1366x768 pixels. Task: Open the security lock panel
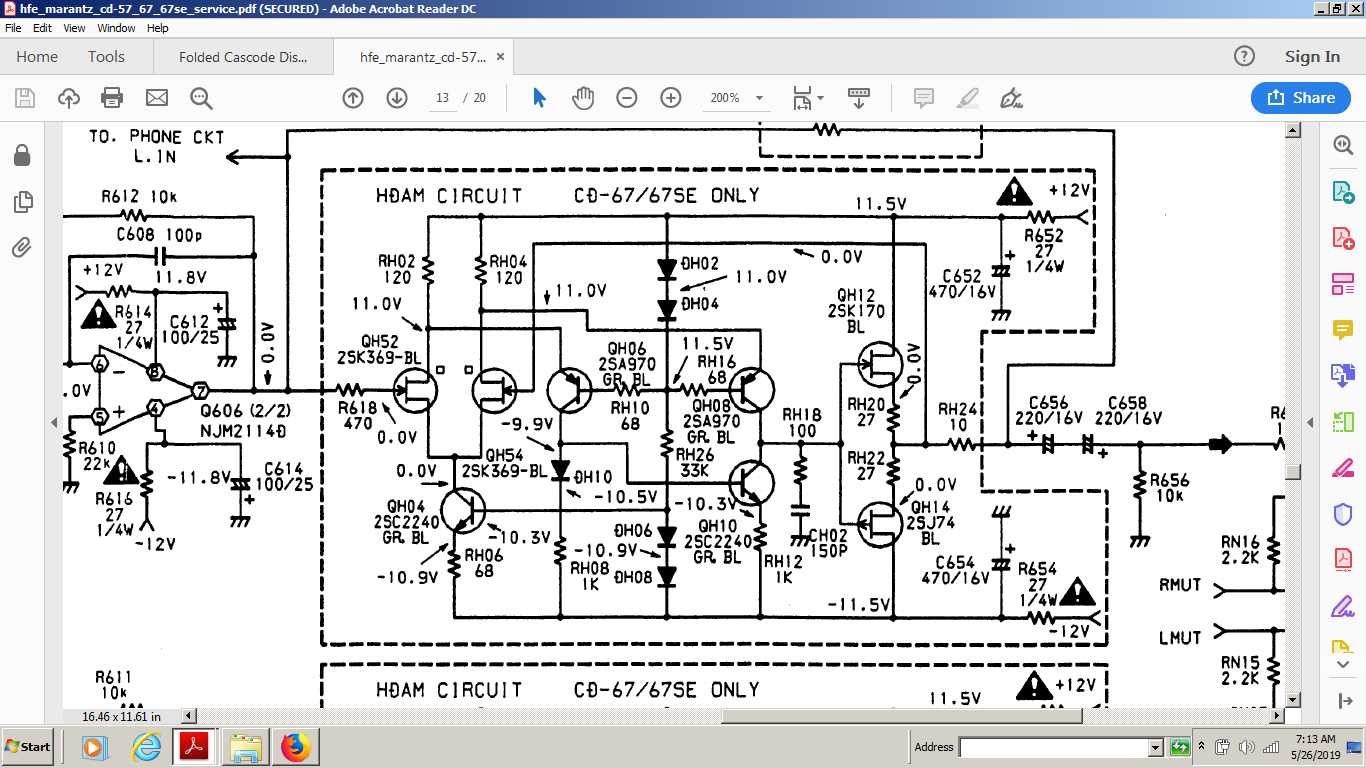click(22, 155)
